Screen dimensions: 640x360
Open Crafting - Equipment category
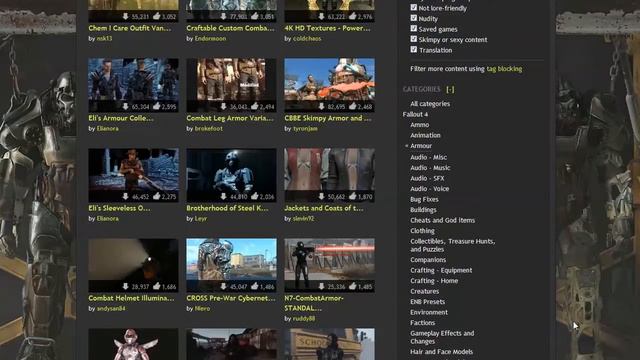click(x=441, y=270)
